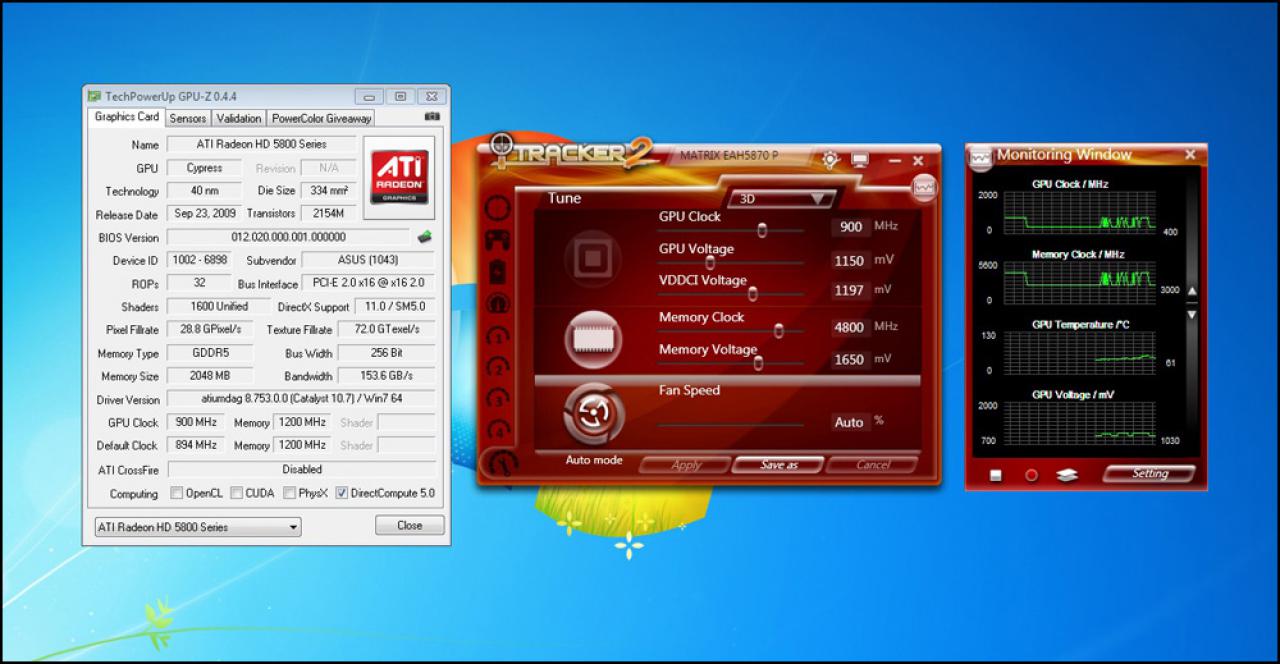Select the gamepad gaming profile in iTracker sidebar
Image resolution: width=1280 pixels, height=664 pixels.
pos(497,240)
